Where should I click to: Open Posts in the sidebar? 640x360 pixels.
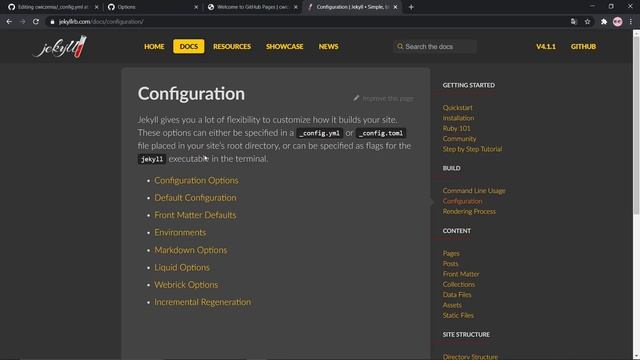(x=450, y=264)
